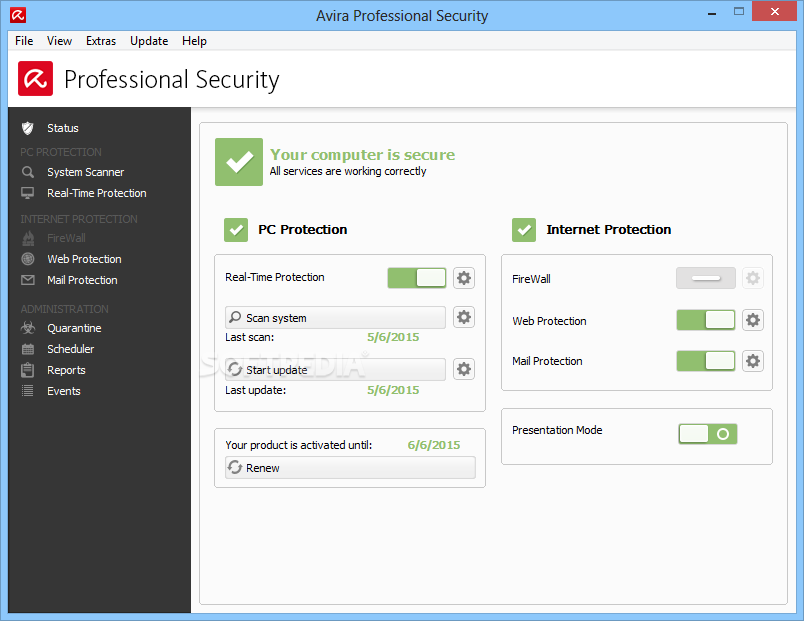Click the activation date 6/6/2015

click(434, 445)
